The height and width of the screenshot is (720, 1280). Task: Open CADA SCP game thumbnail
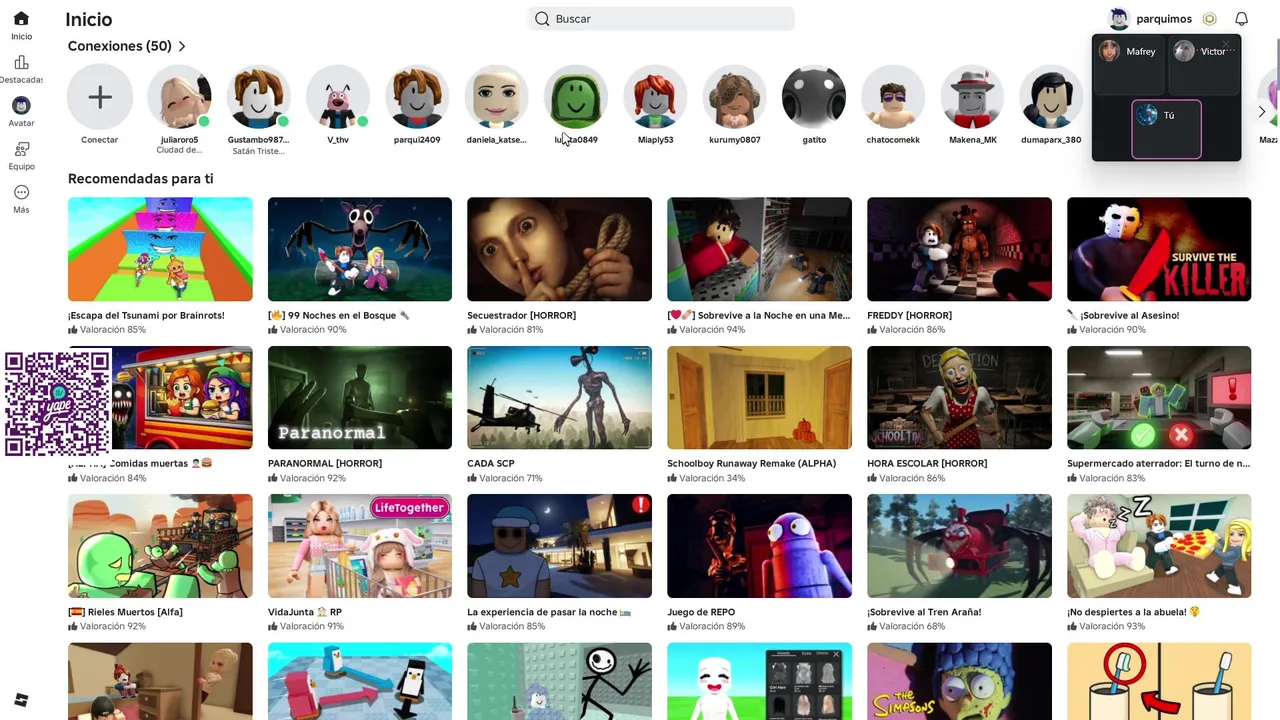click(x=559, y=398)
